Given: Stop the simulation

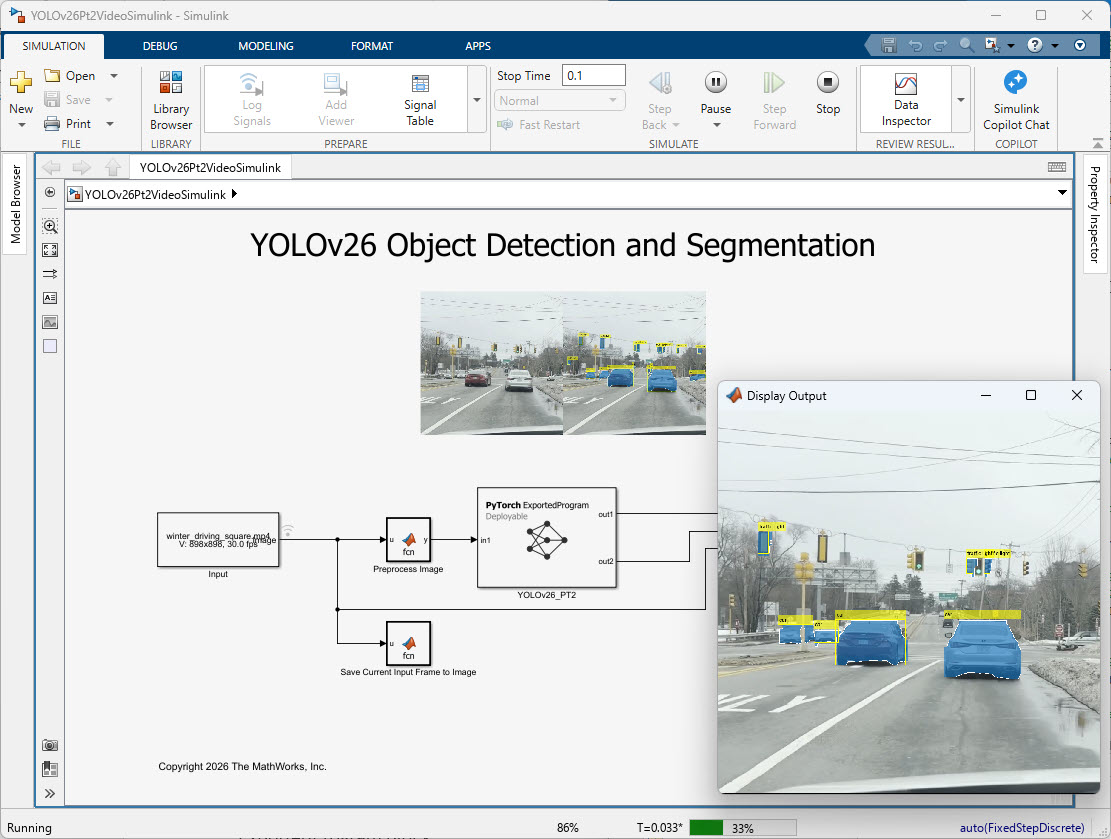Looking at the screenshot, I should (828, 93).
